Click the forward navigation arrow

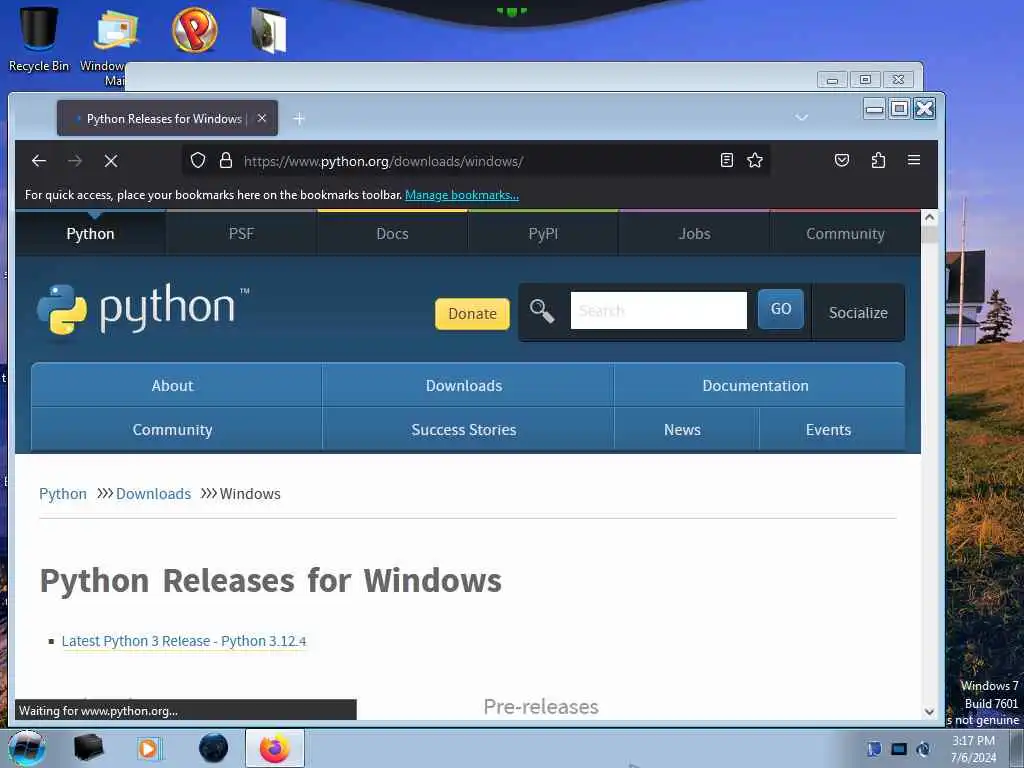point(74,161)
